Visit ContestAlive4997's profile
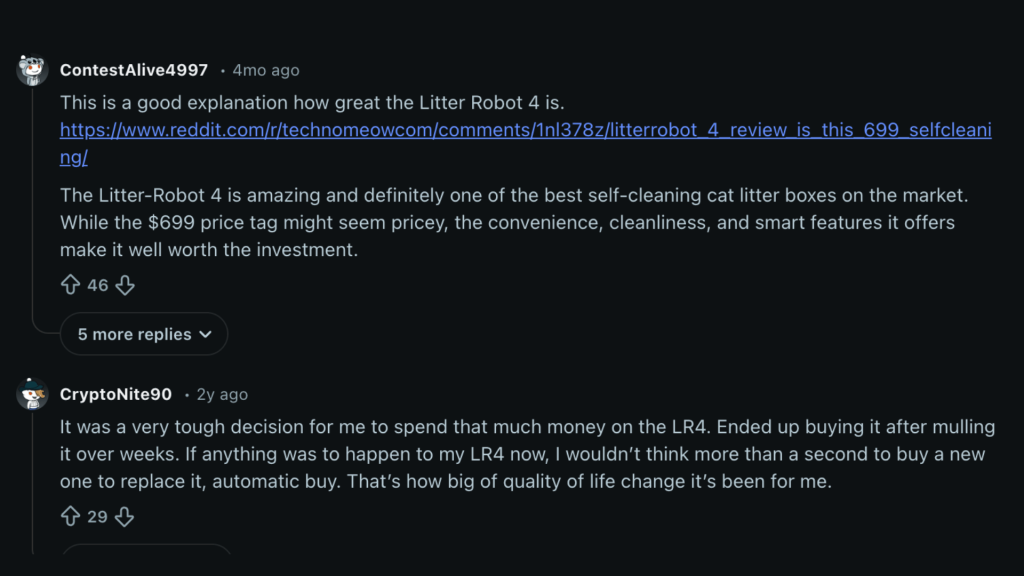Image resolution: width=1024 pixels, height=576 pixels. click(133, 70)
